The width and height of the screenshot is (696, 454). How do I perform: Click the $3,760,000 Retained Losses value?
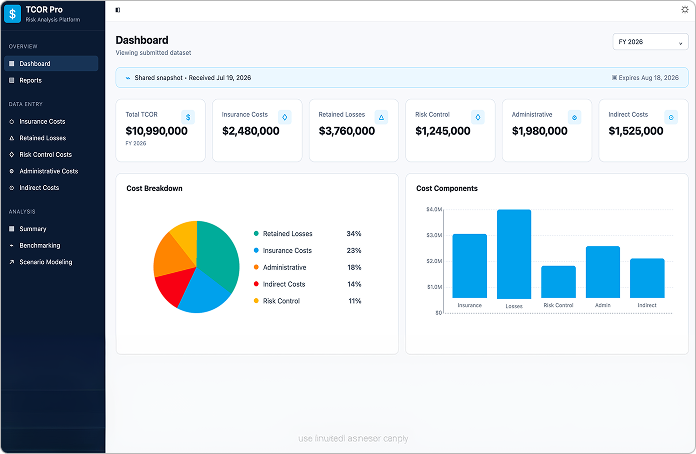(x=347, y=131)
